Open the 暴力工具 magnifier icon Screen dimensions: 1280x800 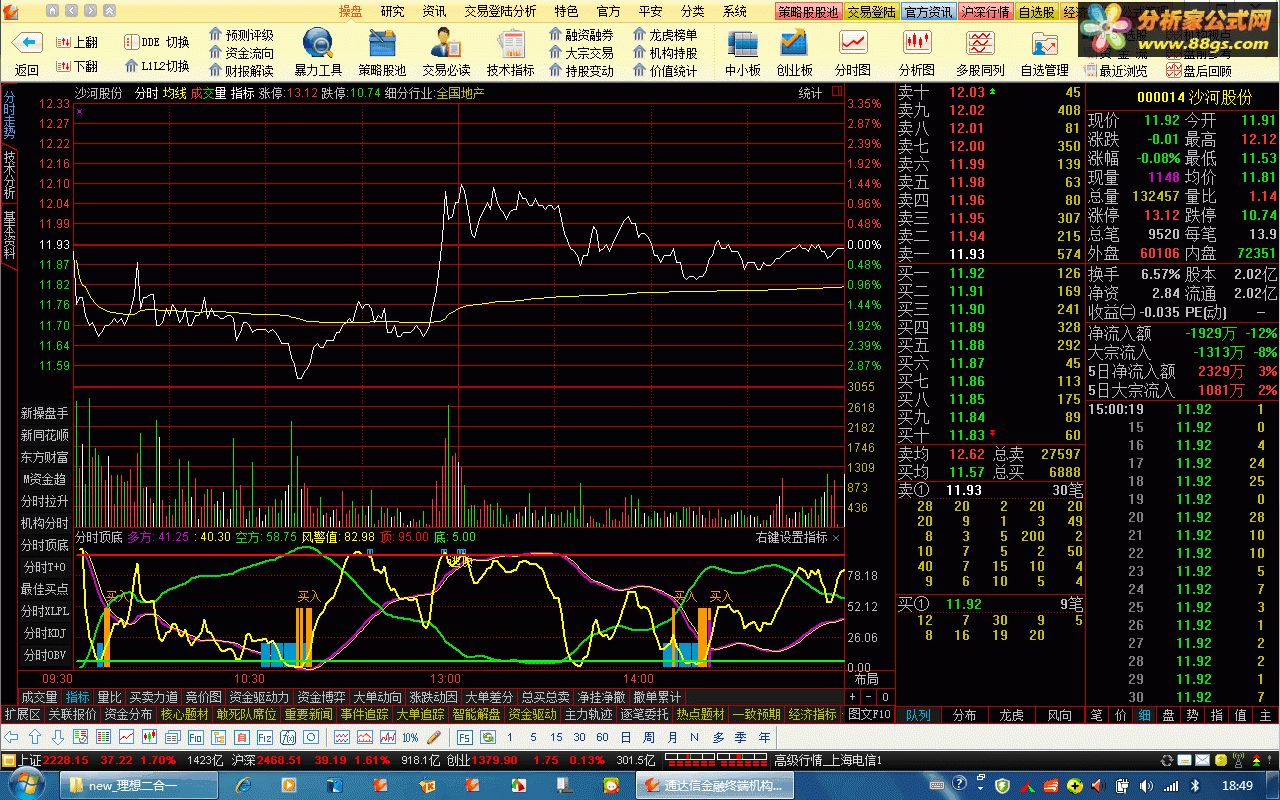pyautogui.click(x=318, y=44)
